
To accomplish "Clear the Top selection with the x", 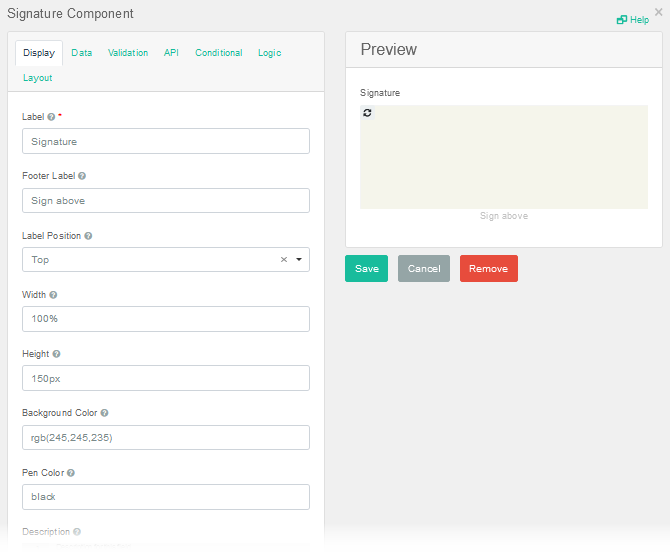I will coord(283,260).
